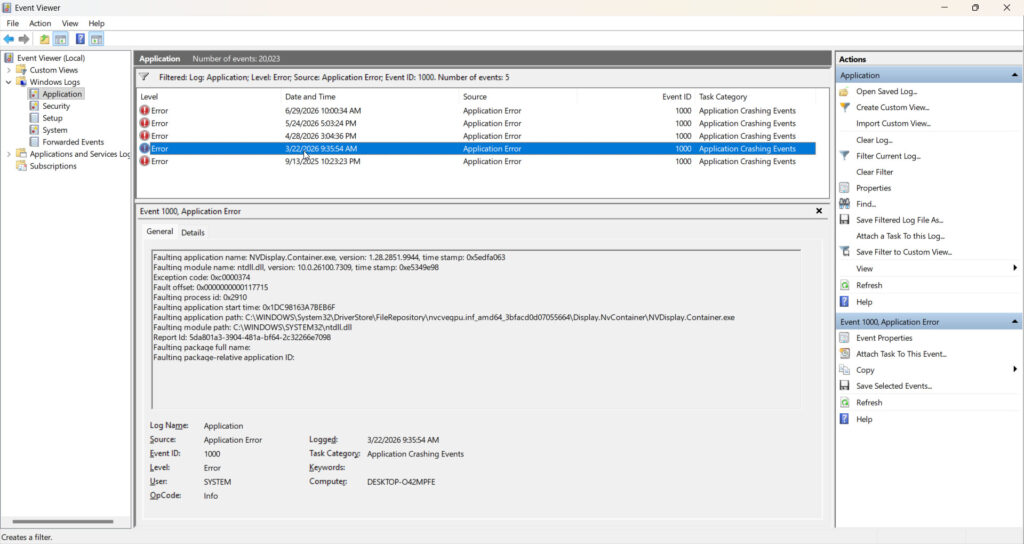Click the Create Custom View funnel icon
The width and height of the screenshot is (1024, 544).
(844, 107)
